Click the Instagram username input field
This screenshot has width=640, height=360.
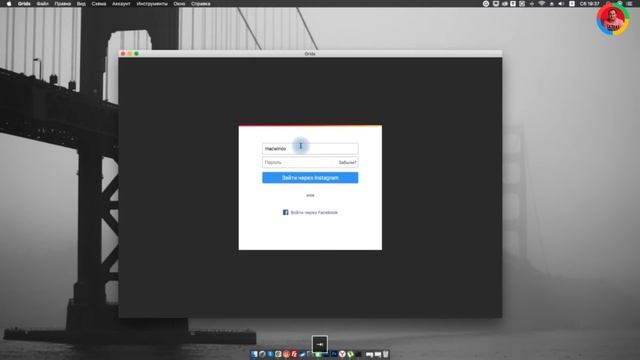(310, 149)
